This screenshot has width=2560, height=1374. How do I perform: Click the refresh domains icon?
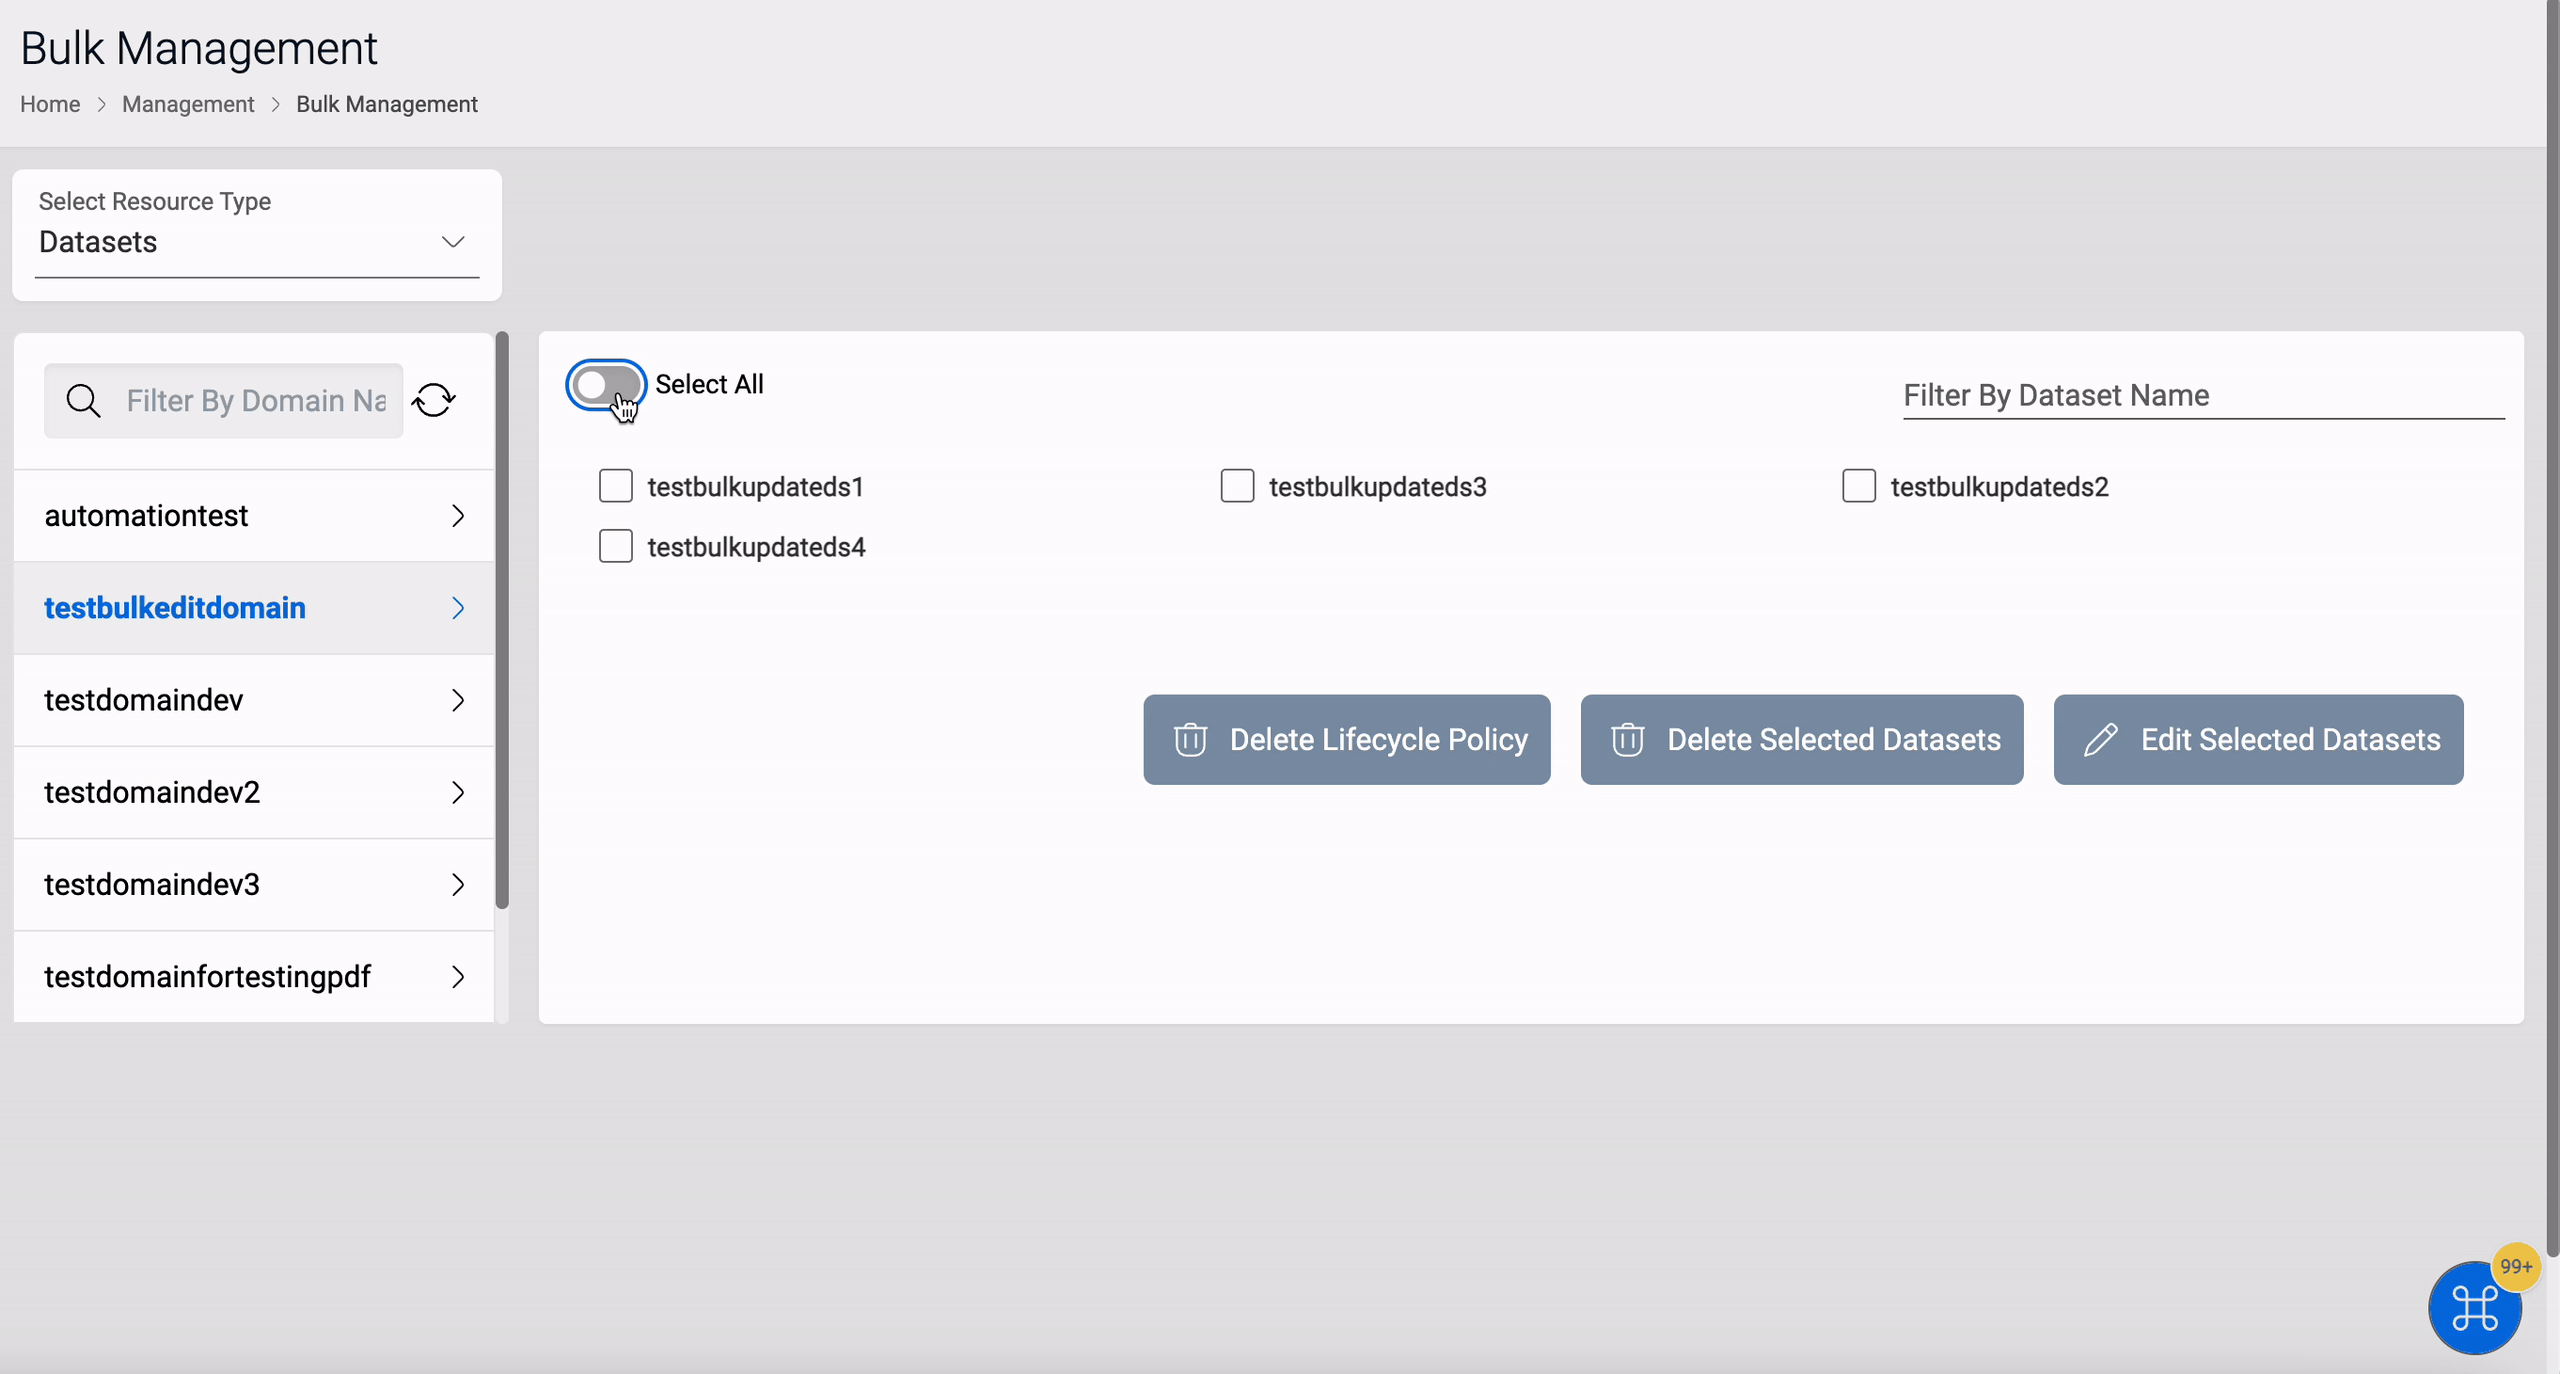(434, 400)
